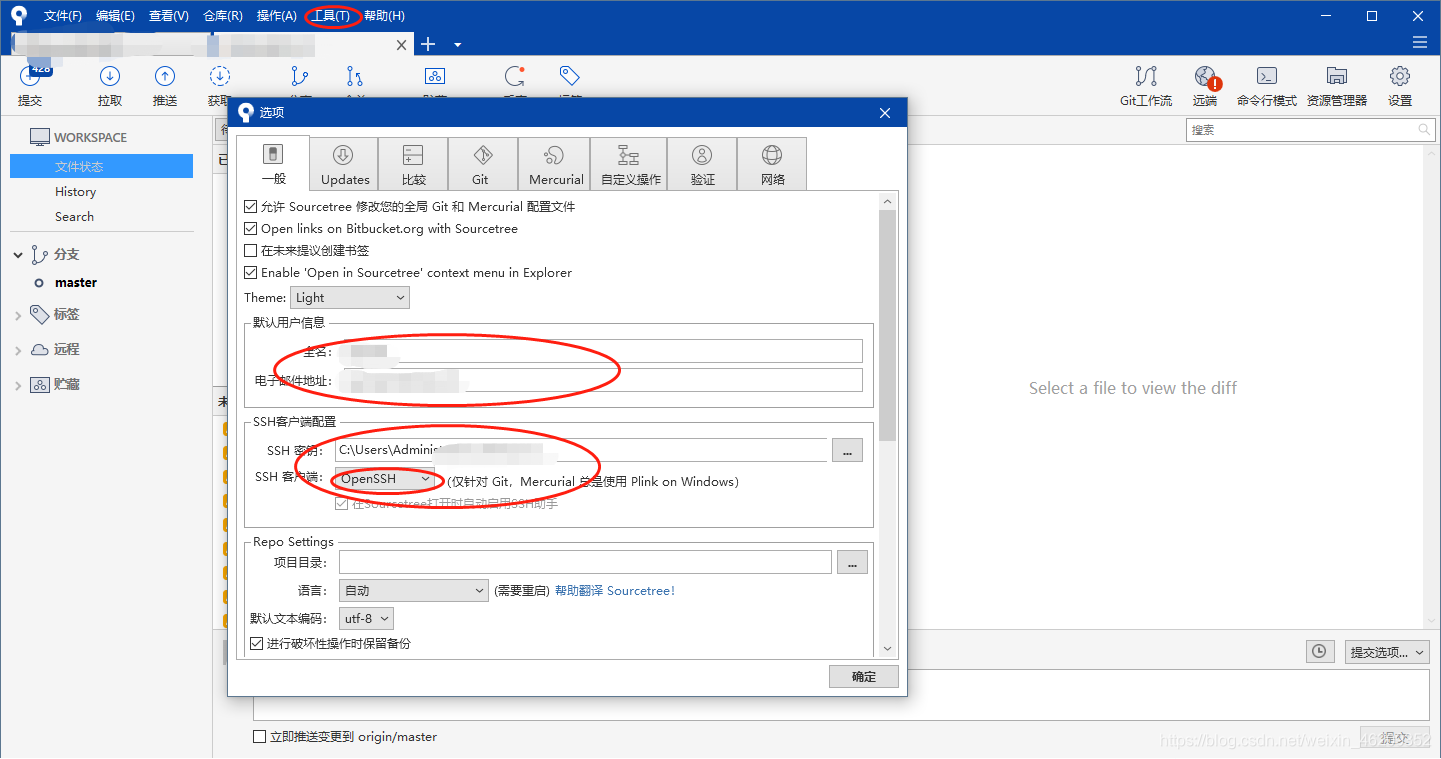Image resolution: width=1441 pixels, height=759 pixels.
Task: Select File Status (文件状态) in sidebar
Action: [101, 166]
